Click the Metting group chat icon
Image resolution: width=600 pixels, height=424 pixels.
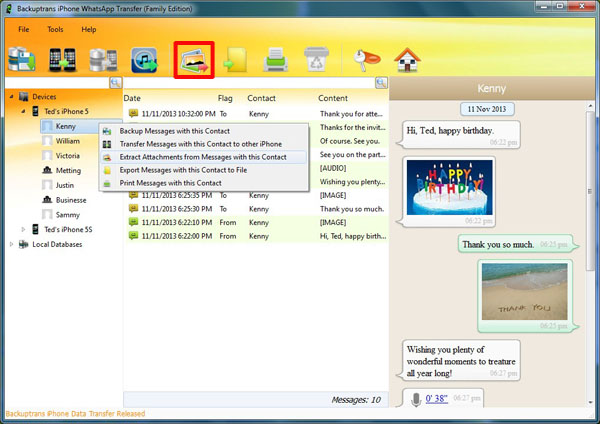point(47,170)
